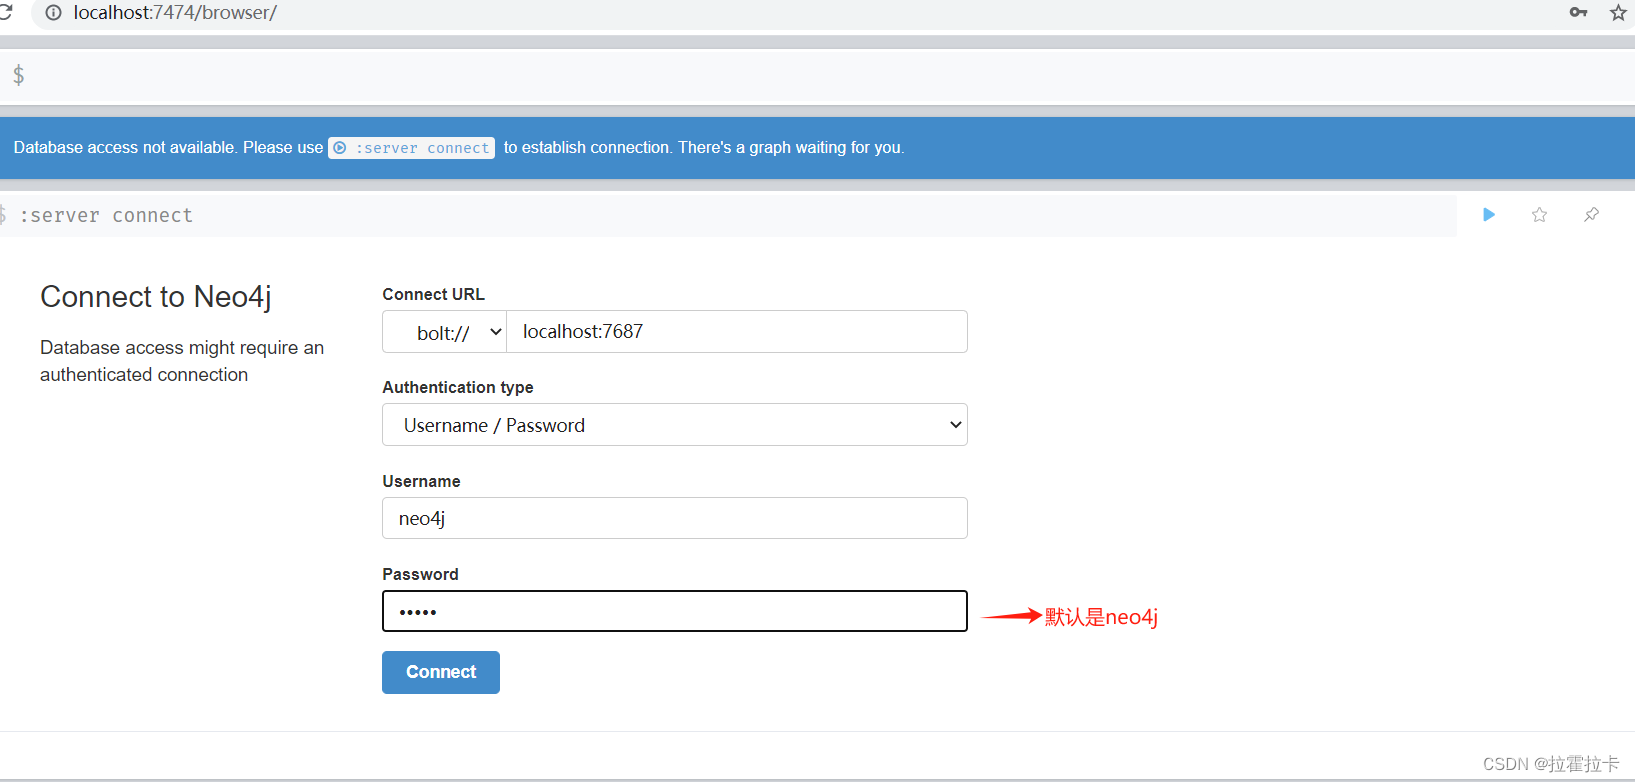Focus the top command editor line
The width and height of the screenshot is (1635, 782).
pos(817,76)
